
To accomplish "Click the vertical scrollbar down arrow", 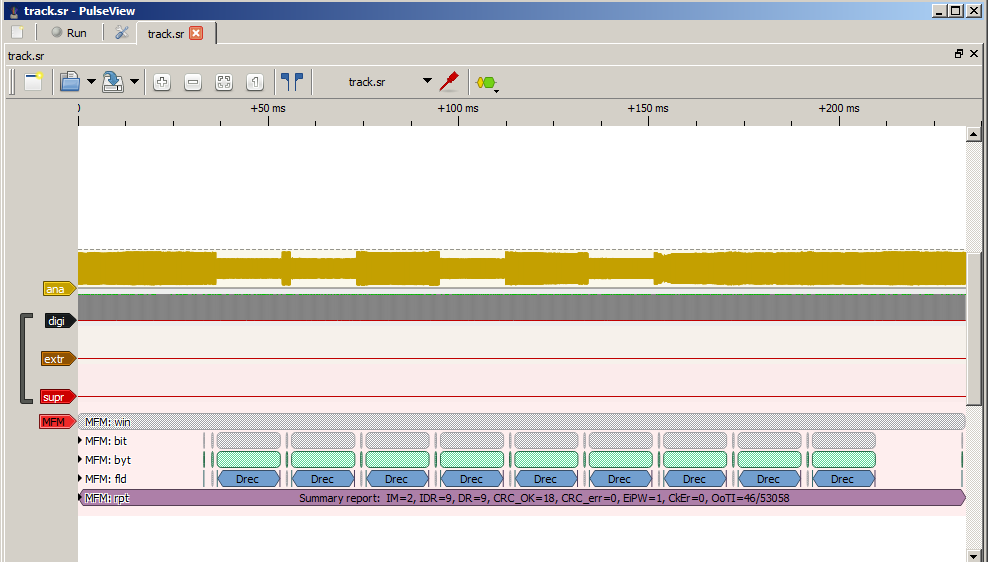I will [x=974, y=556].
